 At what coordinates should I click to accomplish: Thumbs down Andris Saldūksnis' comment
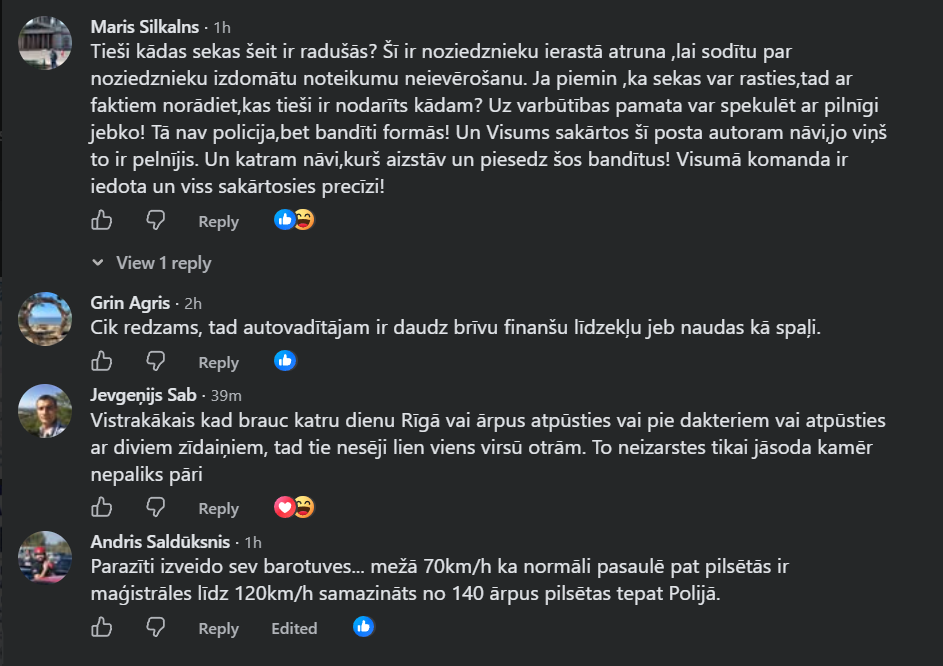pyautogui.click(x=156, y=627)
